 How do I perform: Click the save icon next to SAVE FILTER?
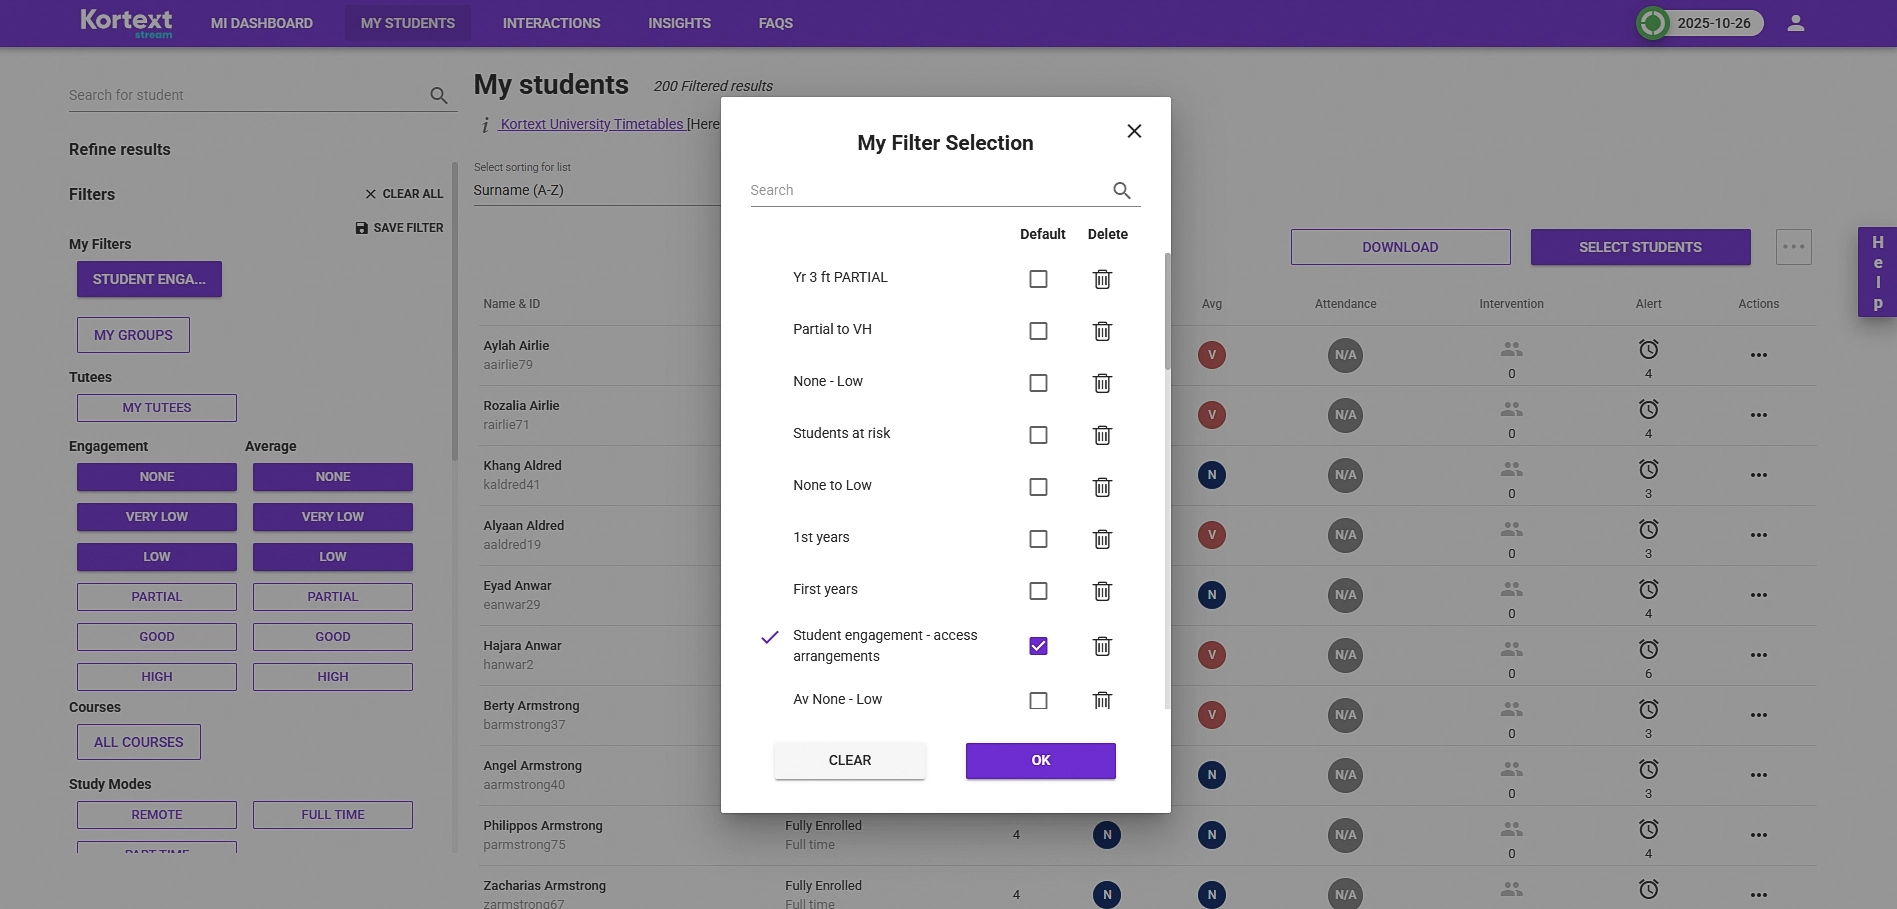point(361,227)
